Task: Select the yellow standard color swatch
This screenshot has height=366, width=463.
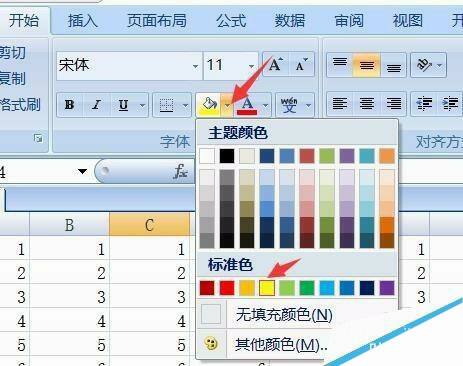Action: [267, 288]
